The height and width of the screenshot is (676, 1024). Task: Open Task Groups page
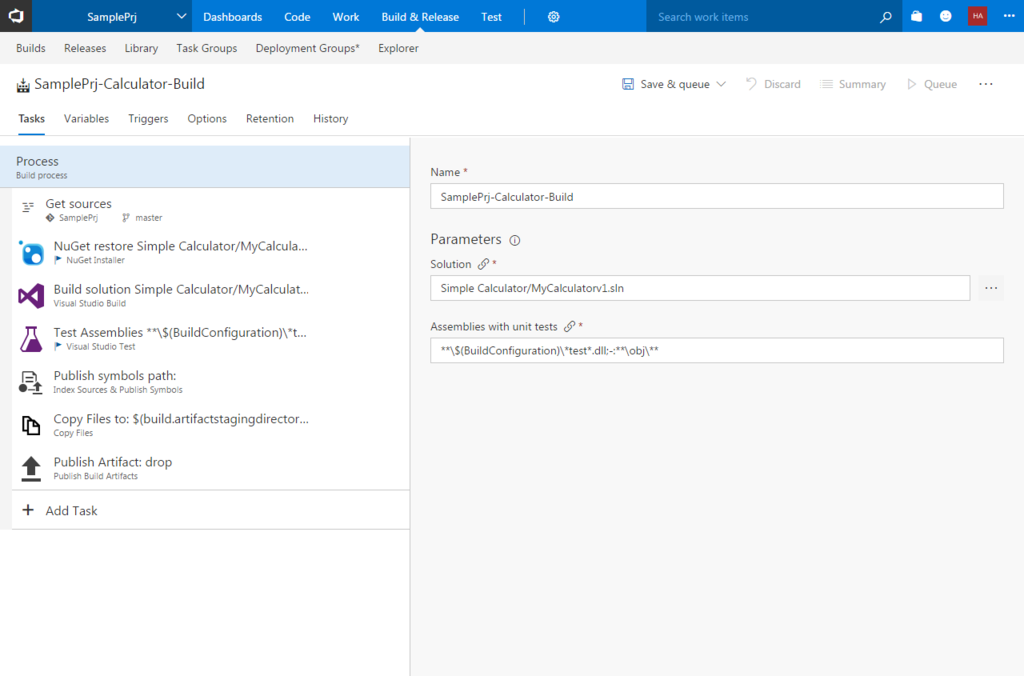(206, 48)
